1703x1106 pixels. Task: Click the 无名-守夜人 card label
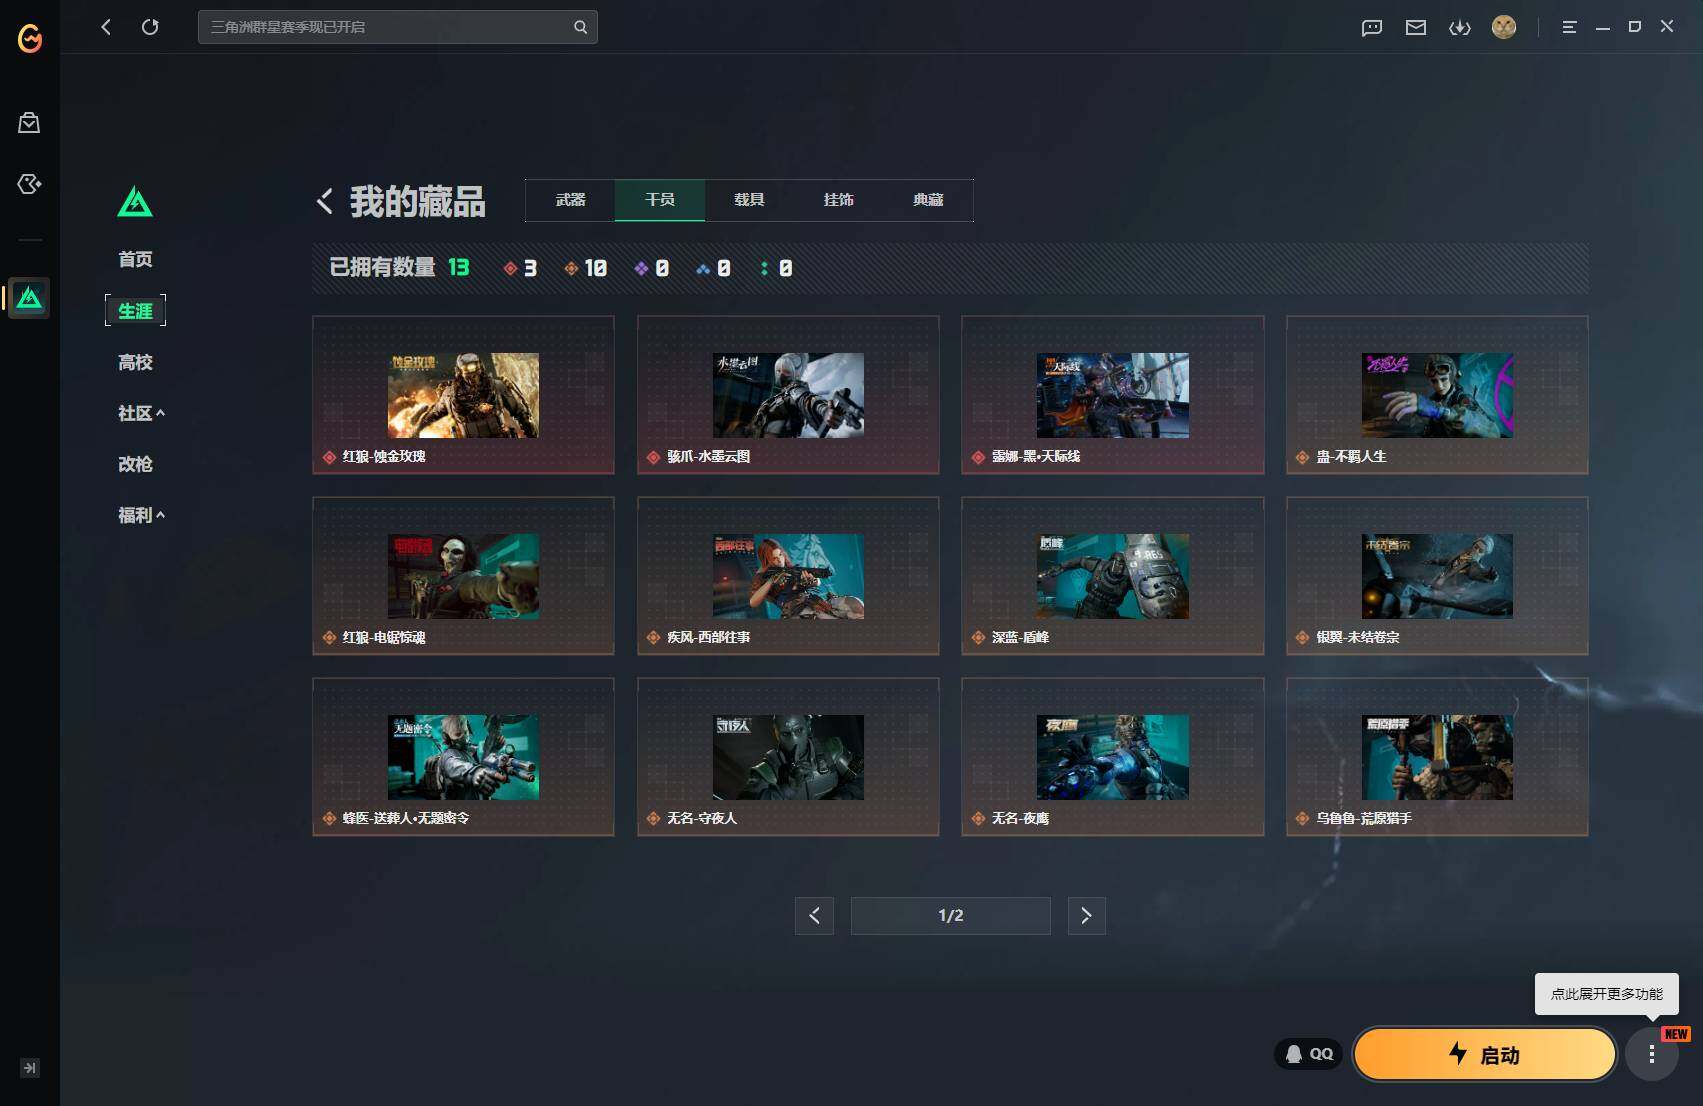tap(702, 818)
